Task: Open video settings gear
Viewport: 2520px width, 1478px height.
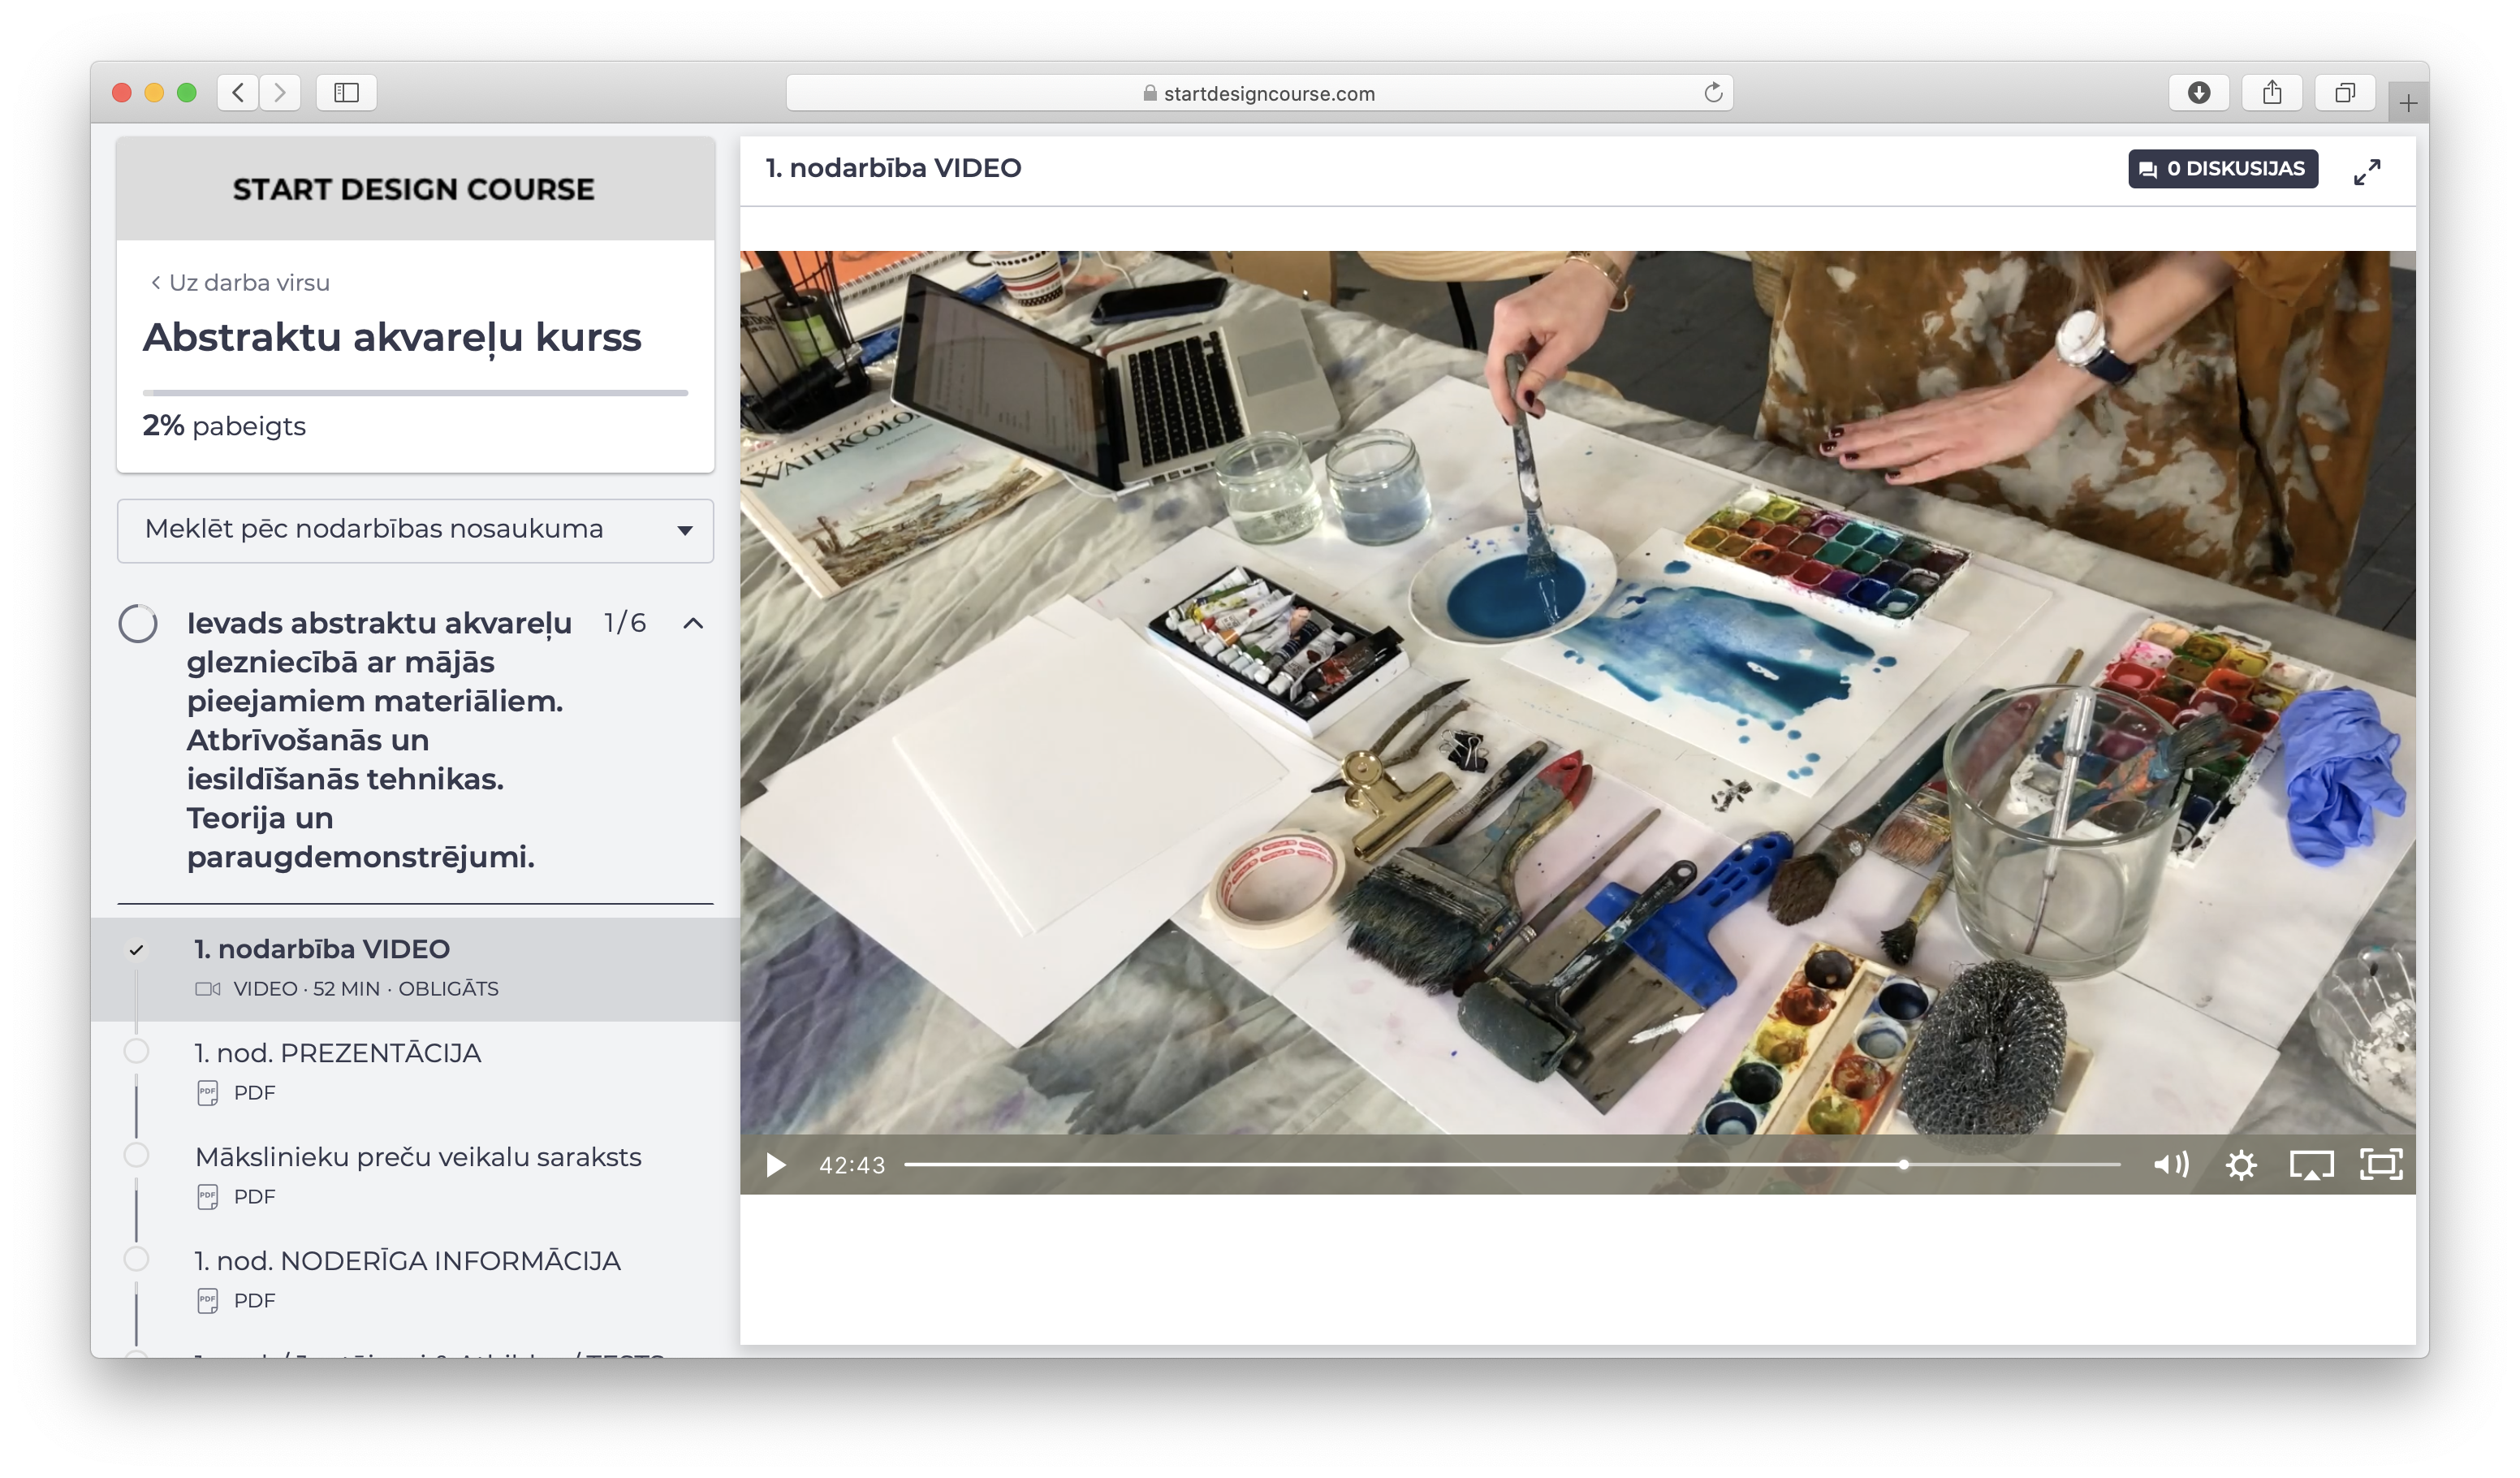Action: pyautogui.click(x=2241, y=1165)
